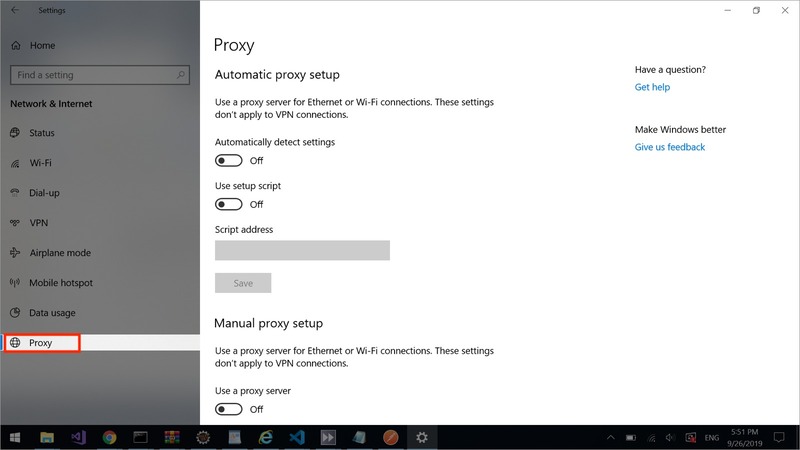Show hidden system tray icons
The width and height of the screenshot is (800, 450).
tap(610, 438)
